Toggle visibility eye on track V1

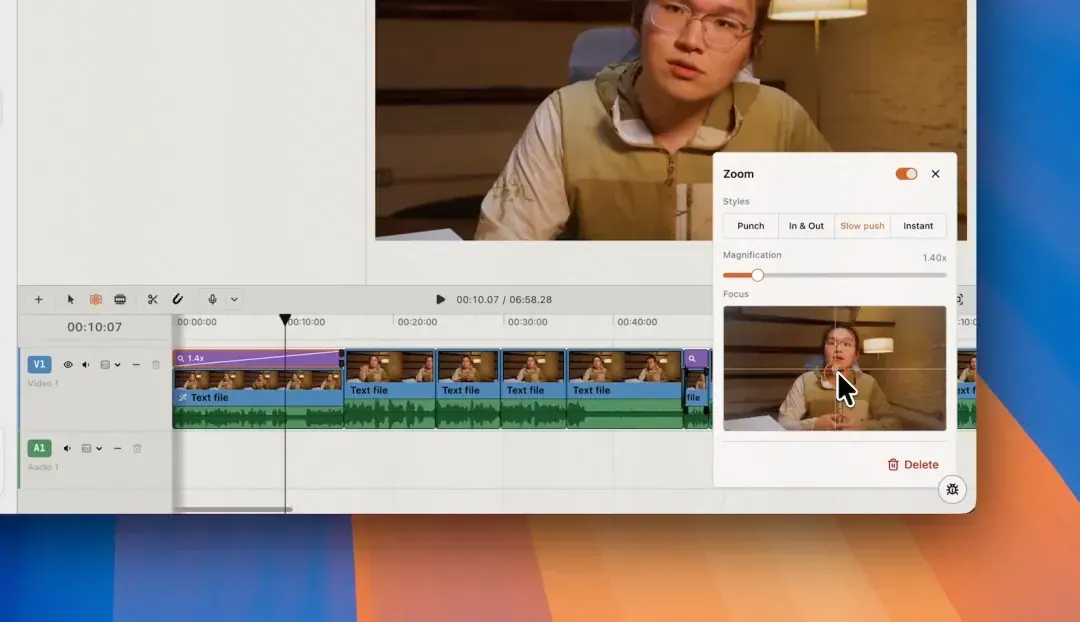pos(68,364)
